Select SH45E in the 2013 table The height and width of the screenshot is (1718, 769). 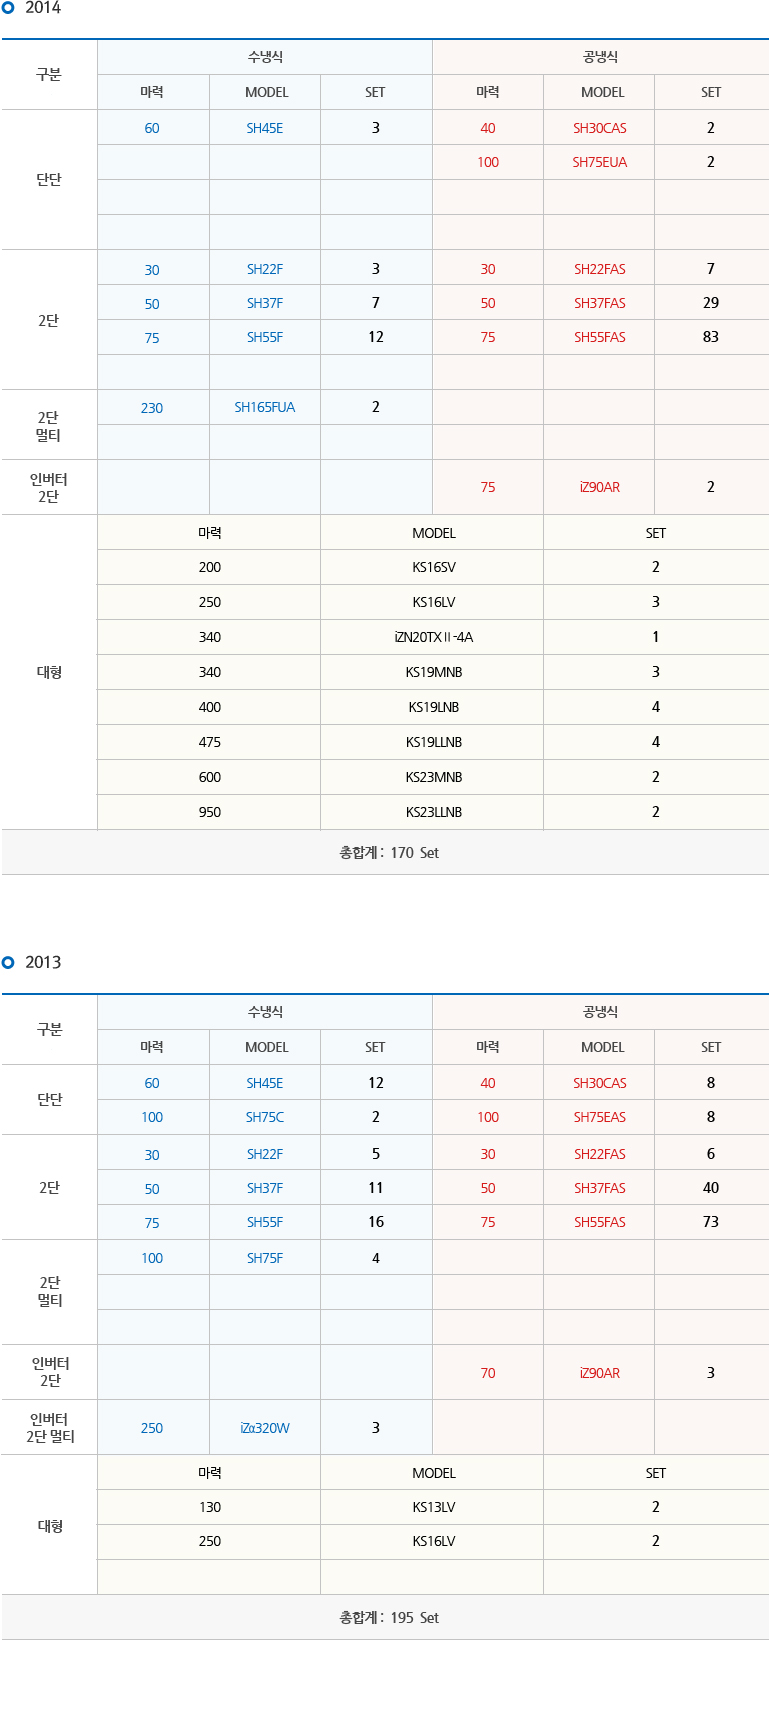click(x=265, y=1083)
